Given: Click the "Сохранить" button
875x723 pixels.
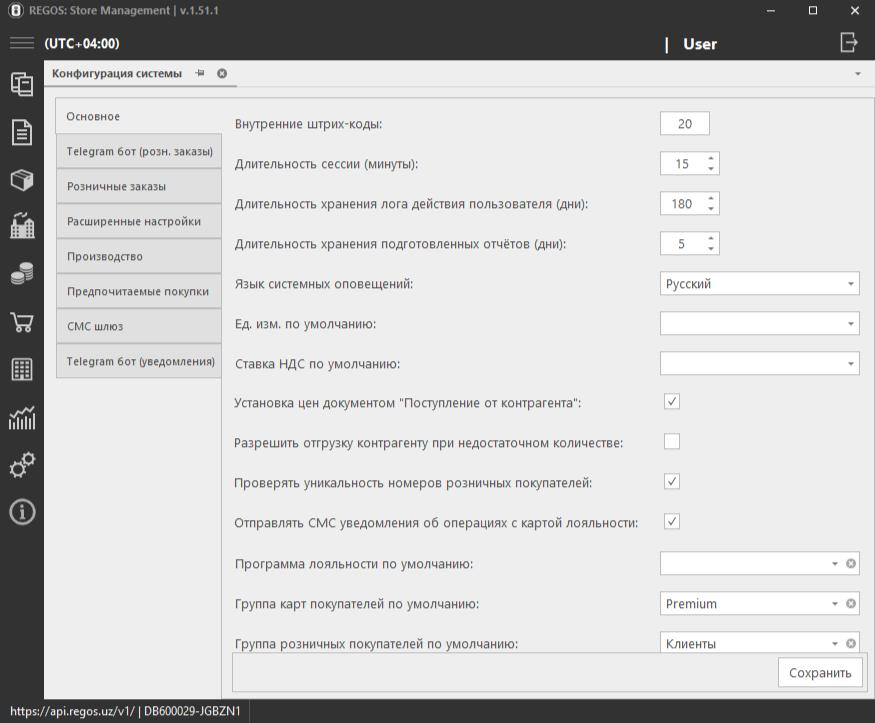Looking at the screenshot, I should [x=819, y=673].
